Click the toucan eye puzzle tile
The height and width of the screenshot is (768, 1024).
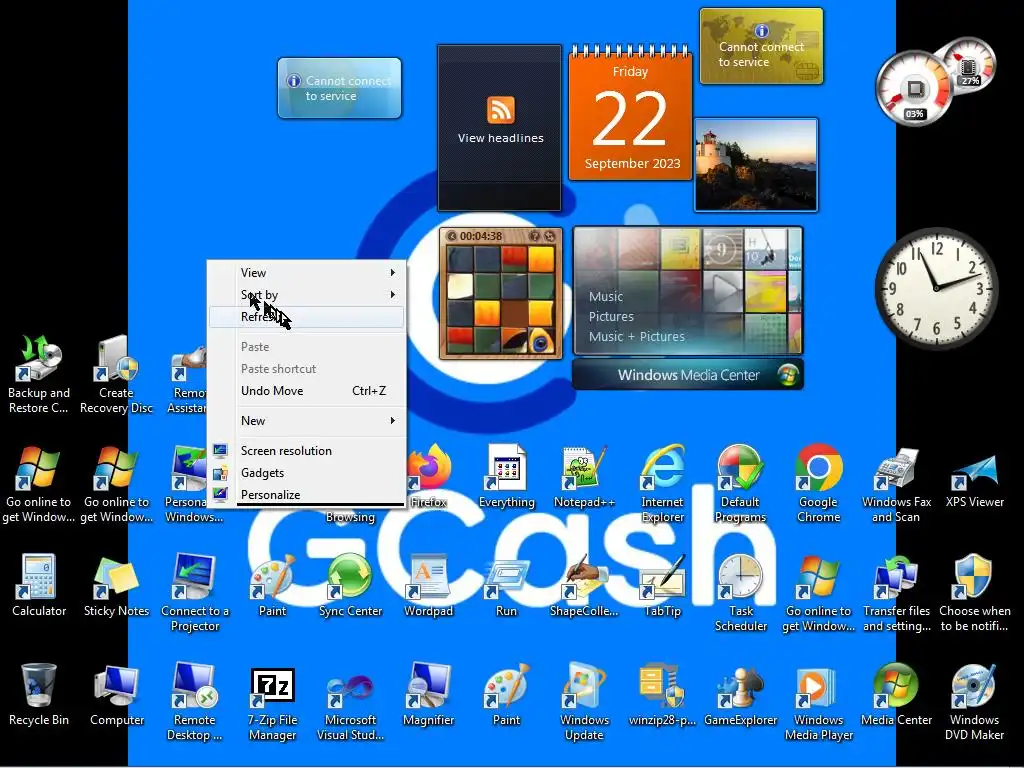[x=541, y=340]
